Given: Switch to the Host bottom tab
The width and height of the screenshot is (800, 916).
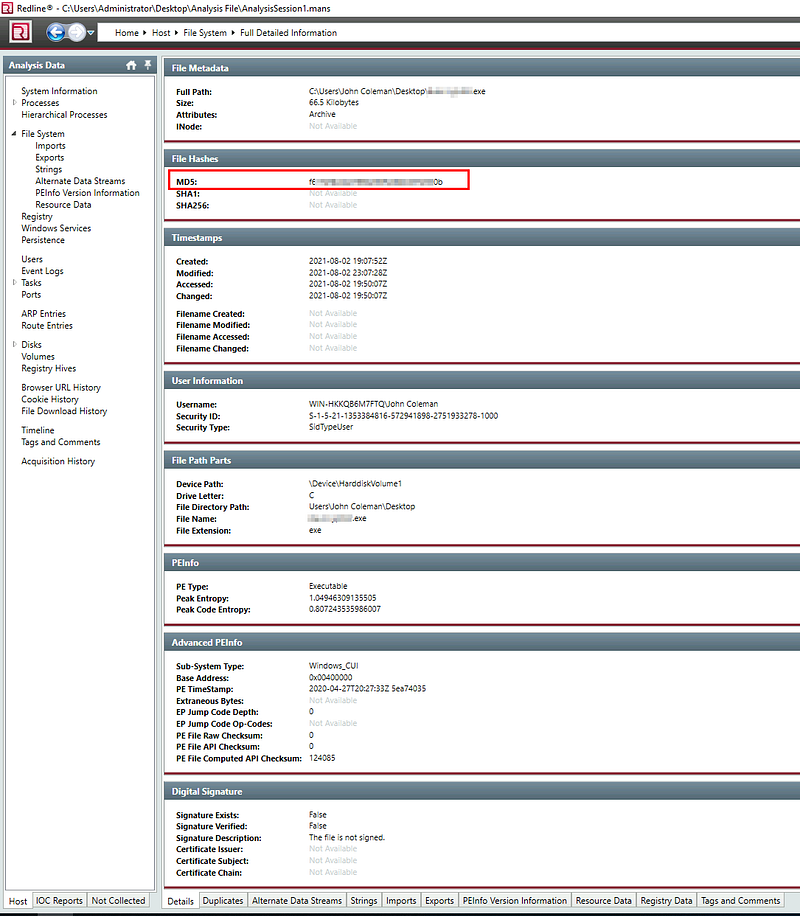Looking at the screenshot, I should [x=18, y=901].
